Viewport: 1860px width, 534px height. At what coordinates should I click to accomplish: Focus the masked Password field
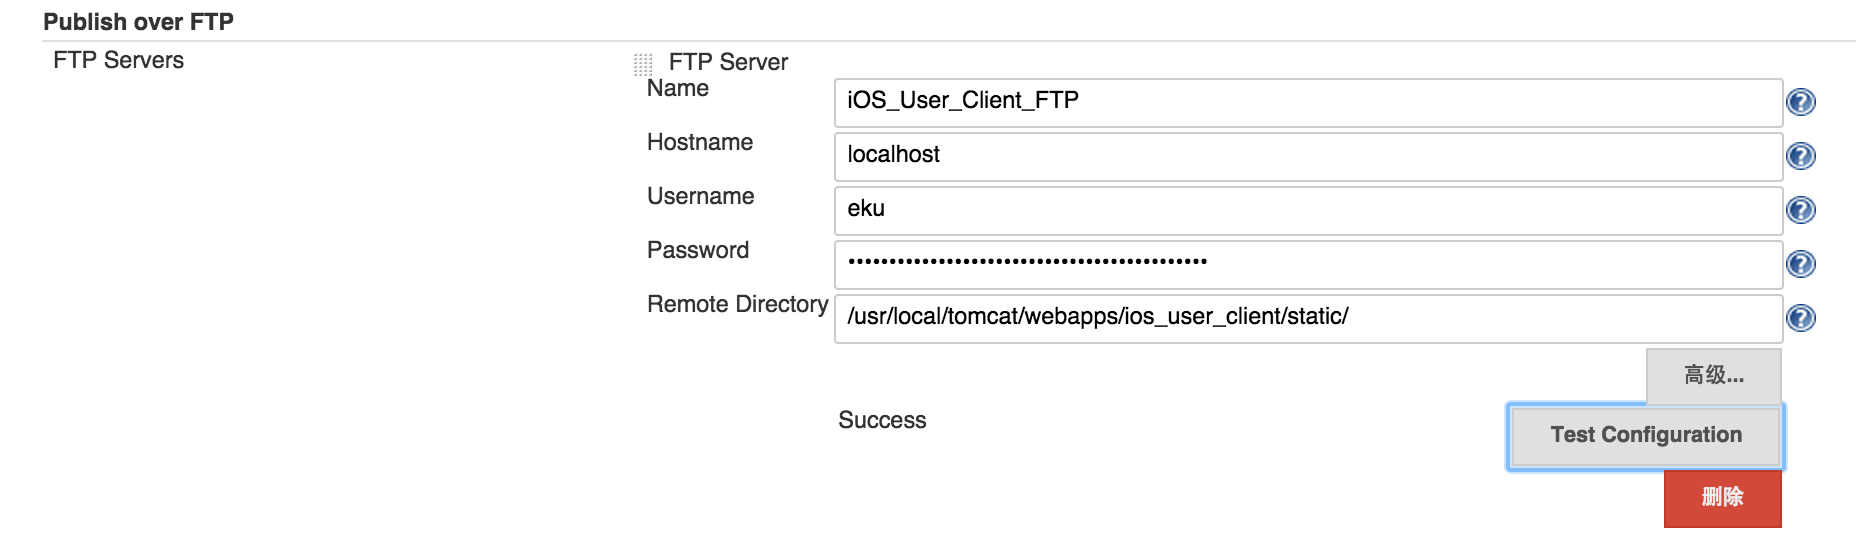1308,264
